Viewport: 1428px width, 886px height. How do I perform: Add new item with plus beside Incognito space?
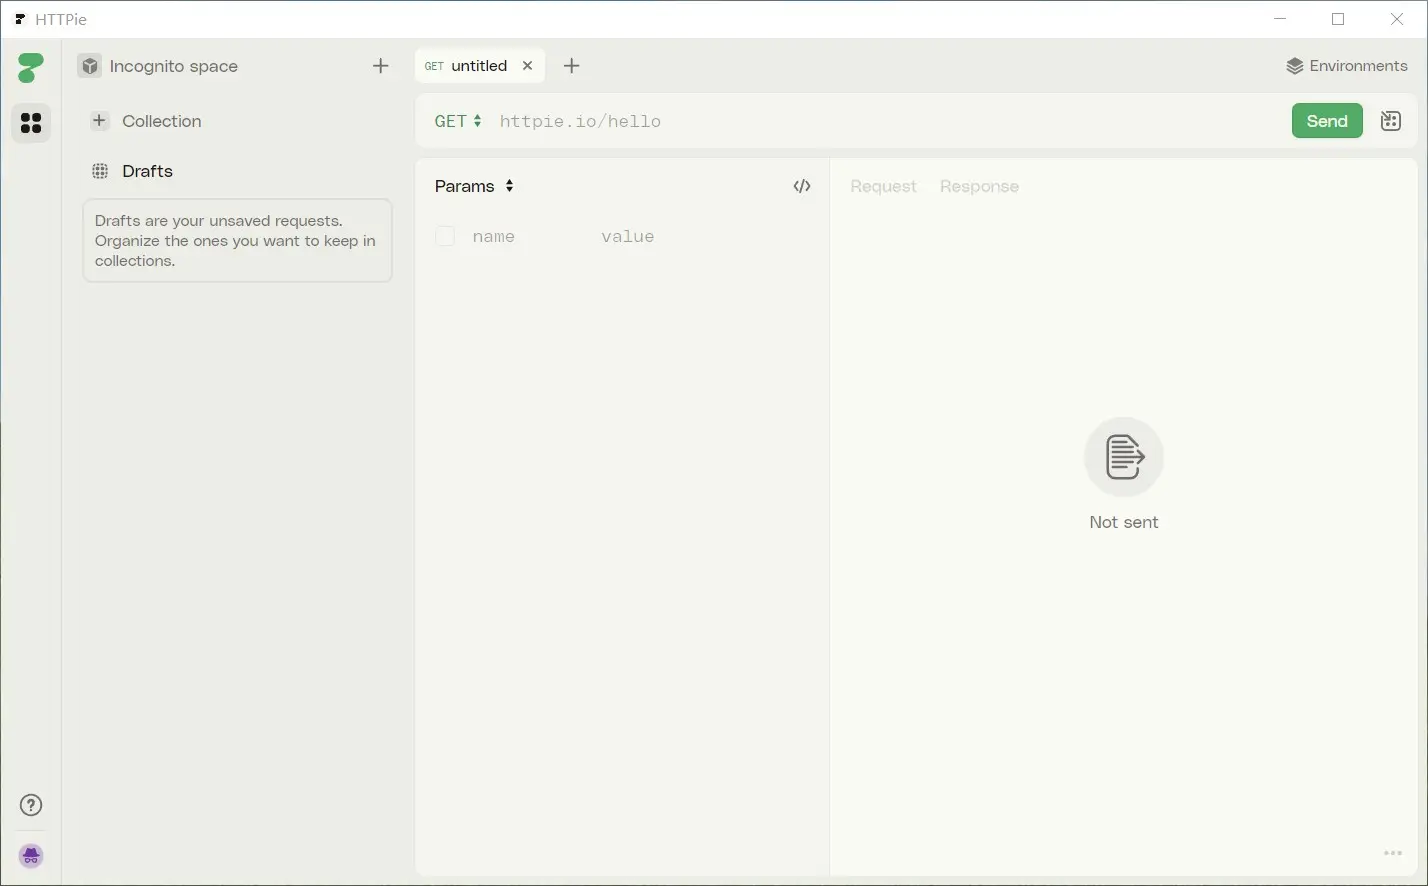380,66
